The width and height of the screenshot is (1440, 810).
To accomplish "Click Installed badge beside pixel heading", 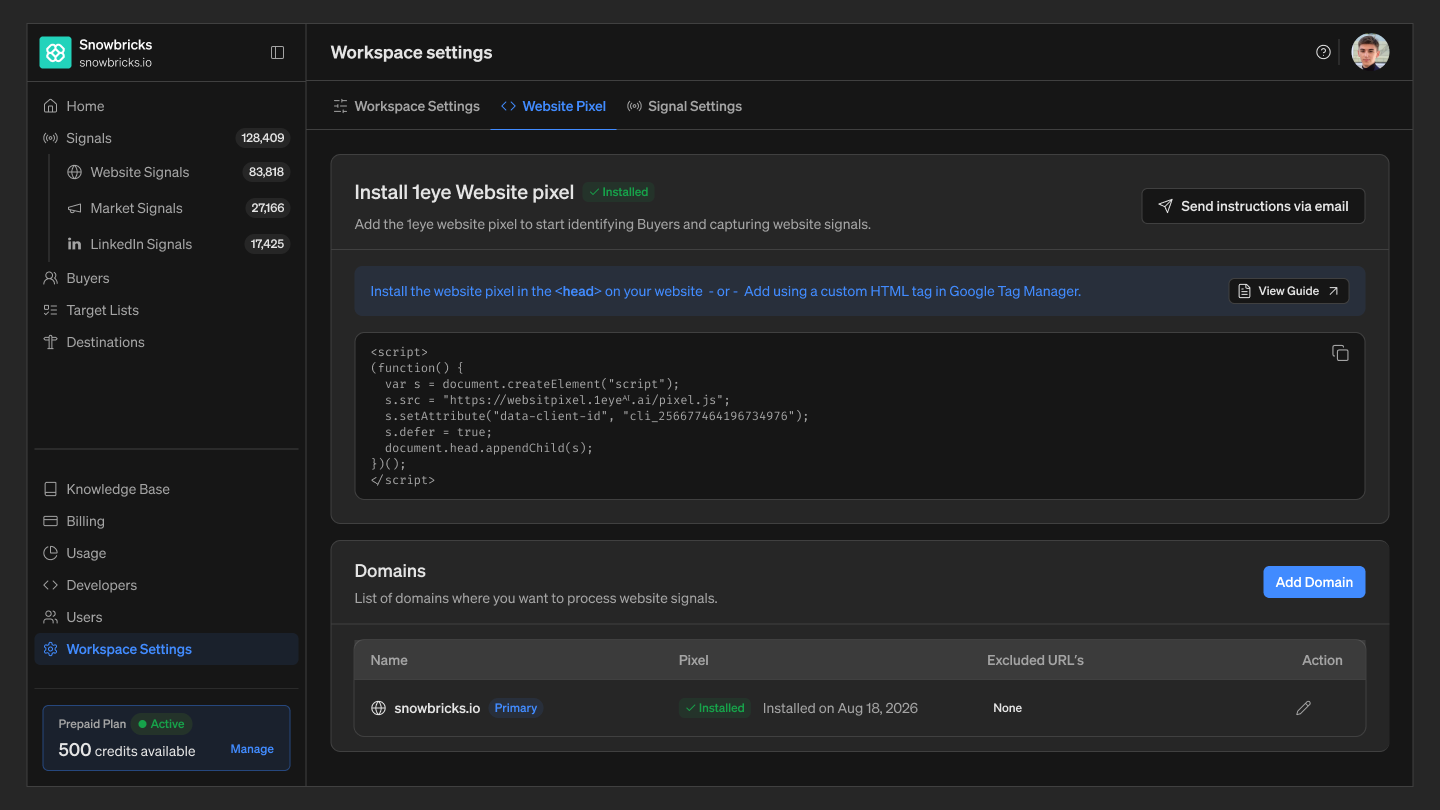I will pyautogui.click(x=619, y=192).
